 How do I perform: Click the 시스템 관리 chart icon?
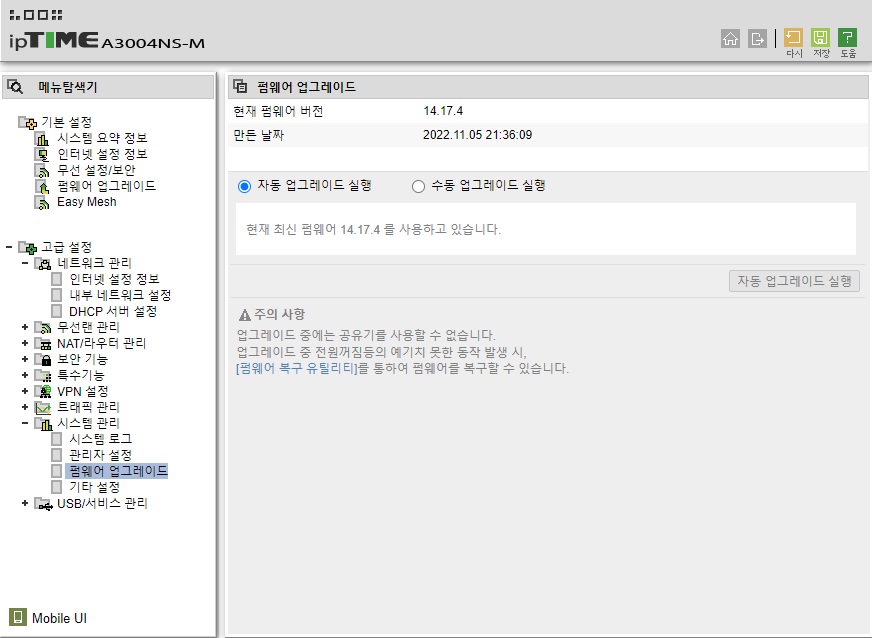click(43, 424)
